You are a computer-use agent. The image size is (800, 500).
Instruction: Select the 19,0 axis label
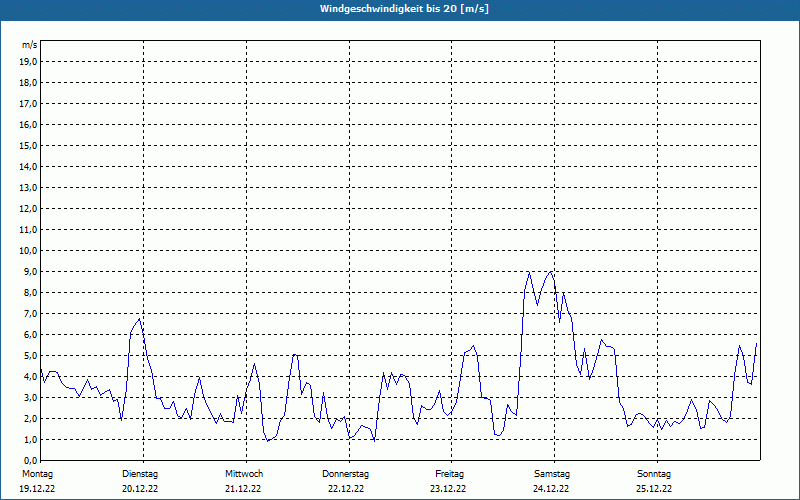[28, 62]
